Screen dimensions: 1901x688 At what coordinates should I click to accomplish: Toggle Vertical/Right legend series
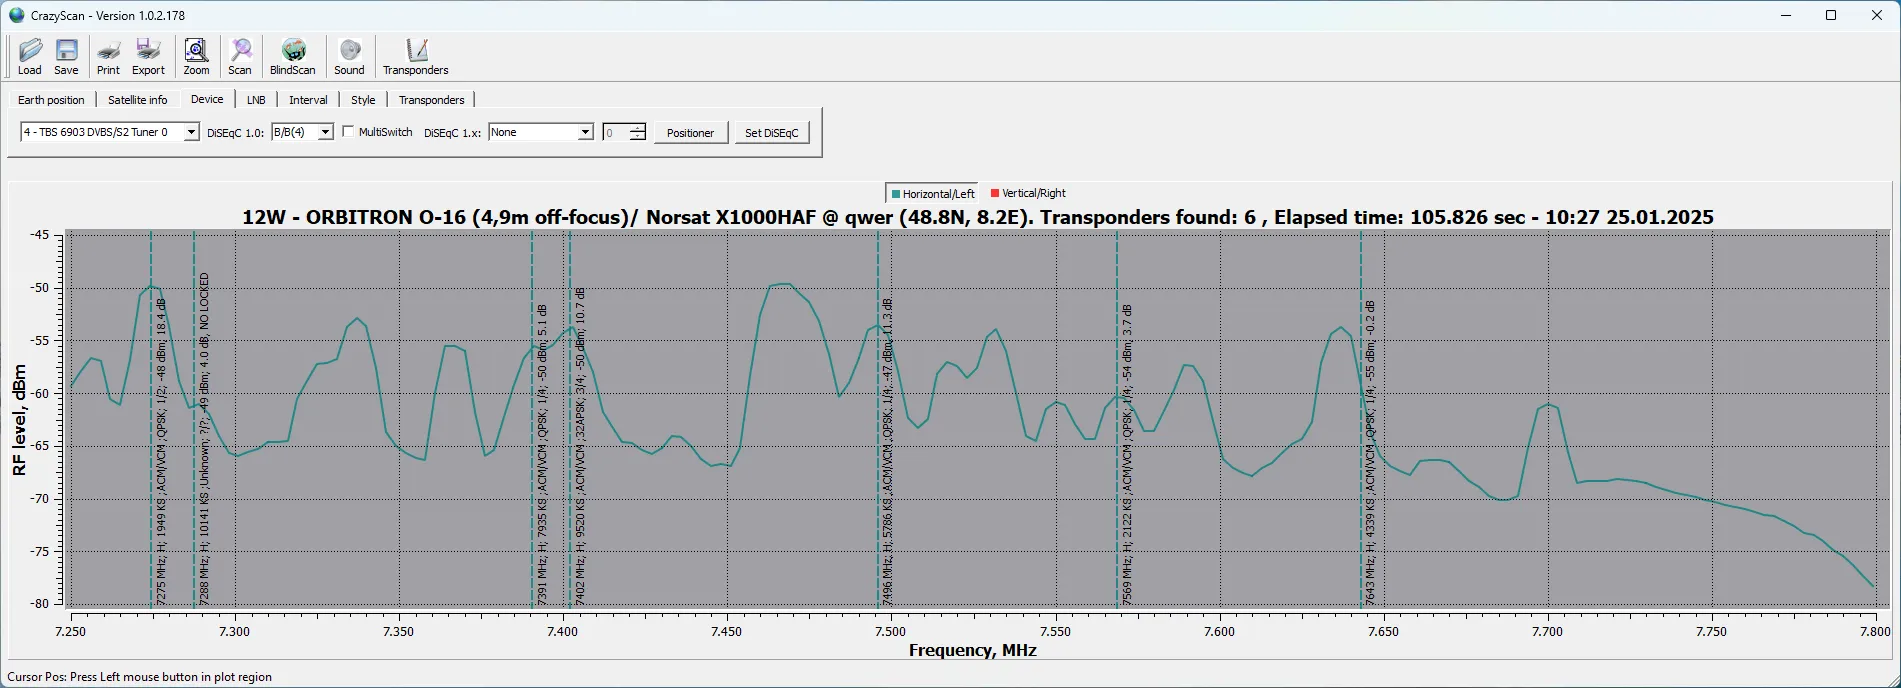1028,194
